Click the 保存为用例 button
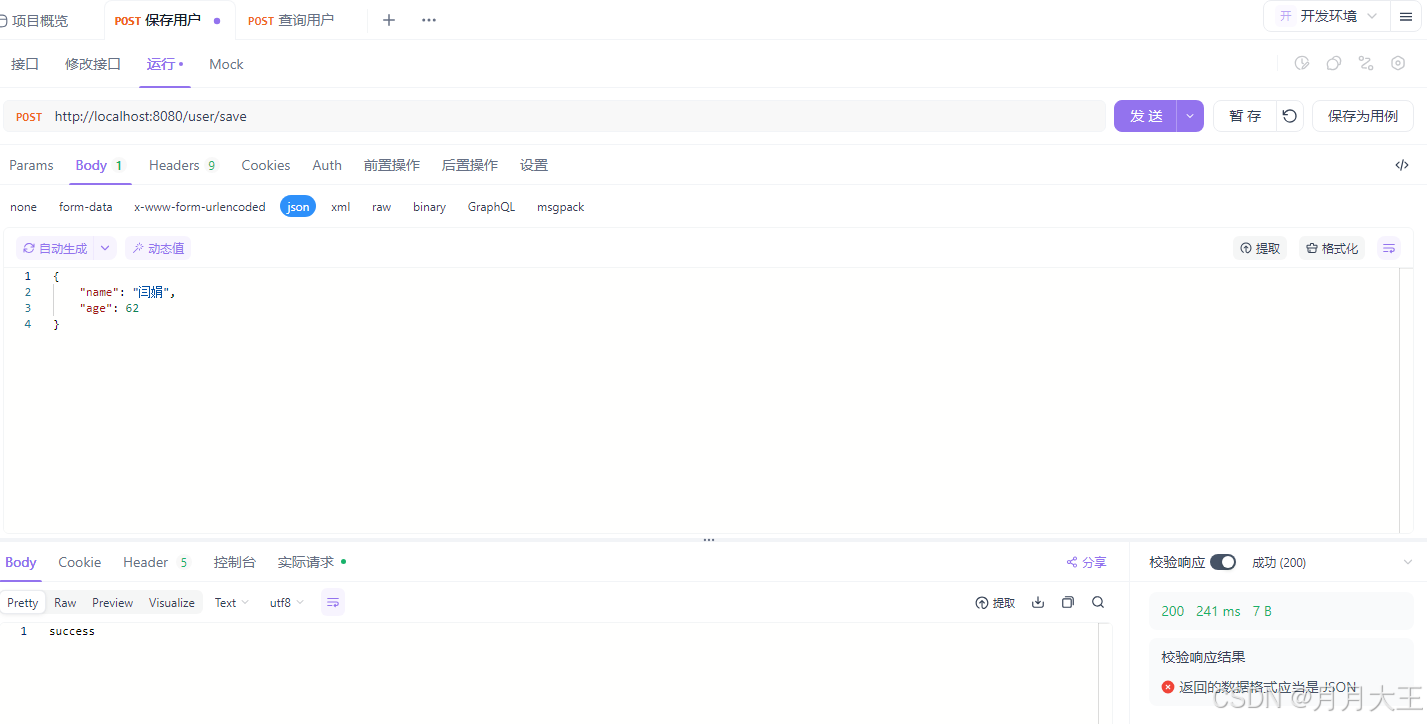1427x724 pixels. (1362, 116)
